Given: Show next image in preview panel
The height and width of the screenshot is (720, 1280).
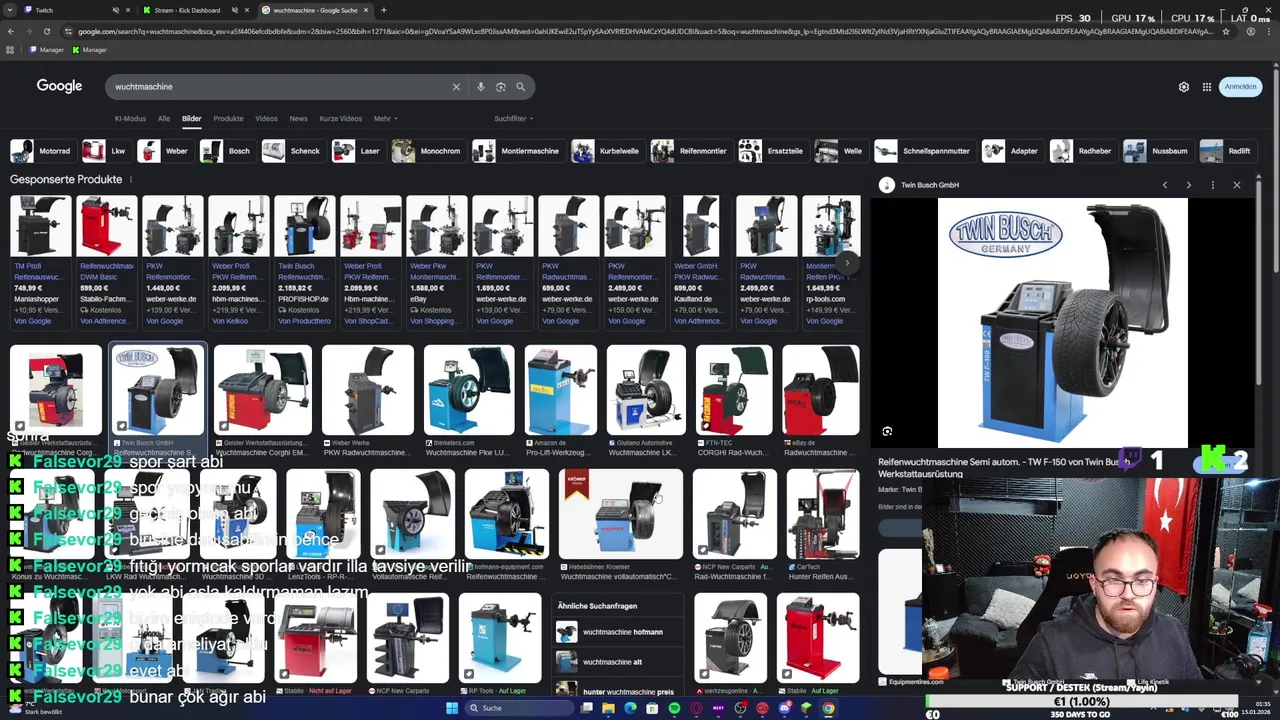Looking at the screenshot, I should click(x=1188, y=185).
